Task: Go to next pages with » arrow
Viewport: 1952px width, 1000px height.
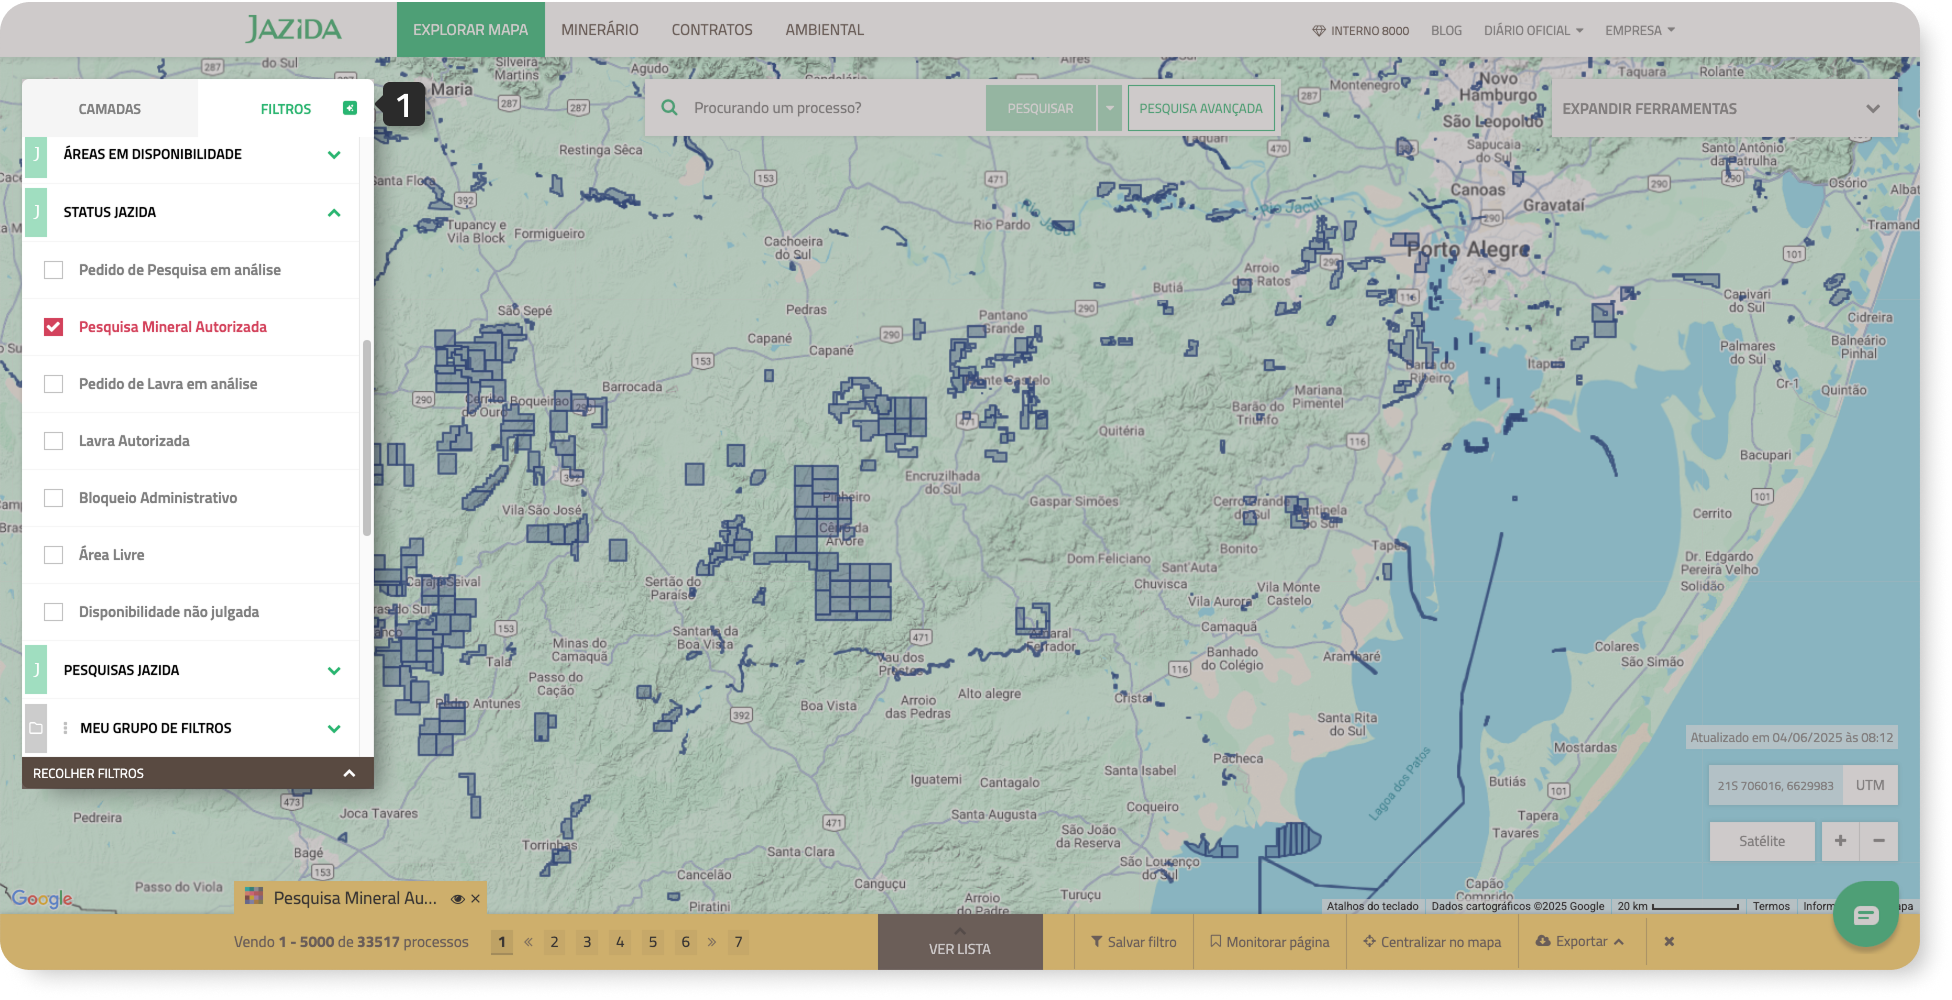Action: [712, 942]
